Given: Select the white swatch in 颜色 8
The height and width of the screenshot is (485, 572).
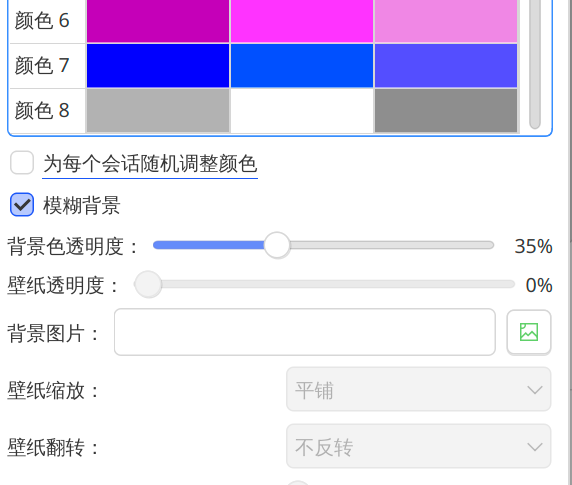Looking at the screenshot, I should (302, 110).
